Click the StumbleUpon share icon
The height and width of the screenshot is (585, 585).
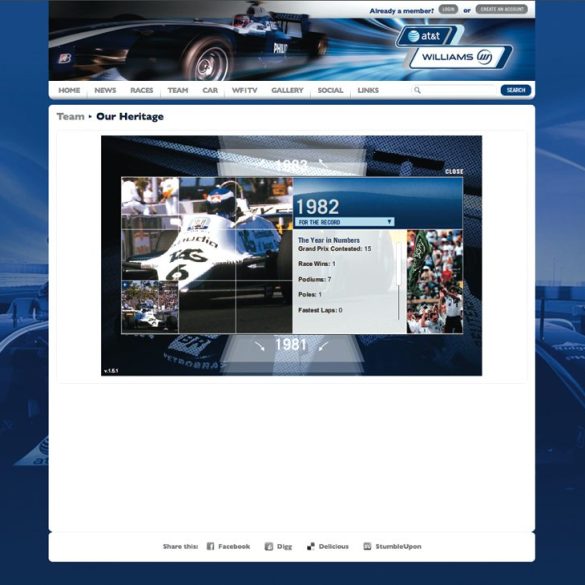tap(367, 546)
